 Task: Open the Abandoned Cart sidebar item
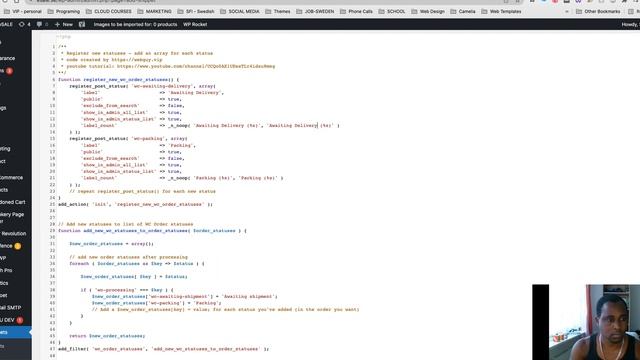coord(13,202)
